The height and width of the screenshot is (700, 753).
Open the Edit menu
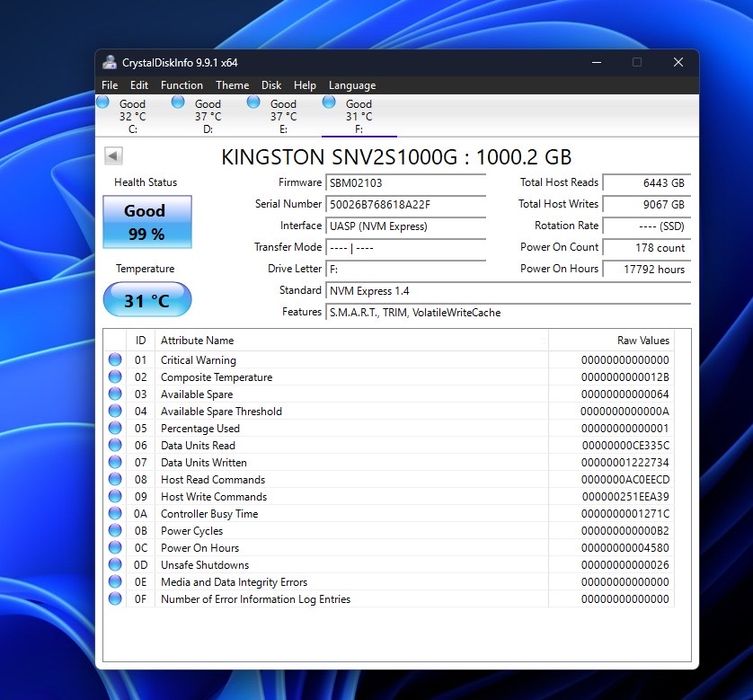(139, 85)
